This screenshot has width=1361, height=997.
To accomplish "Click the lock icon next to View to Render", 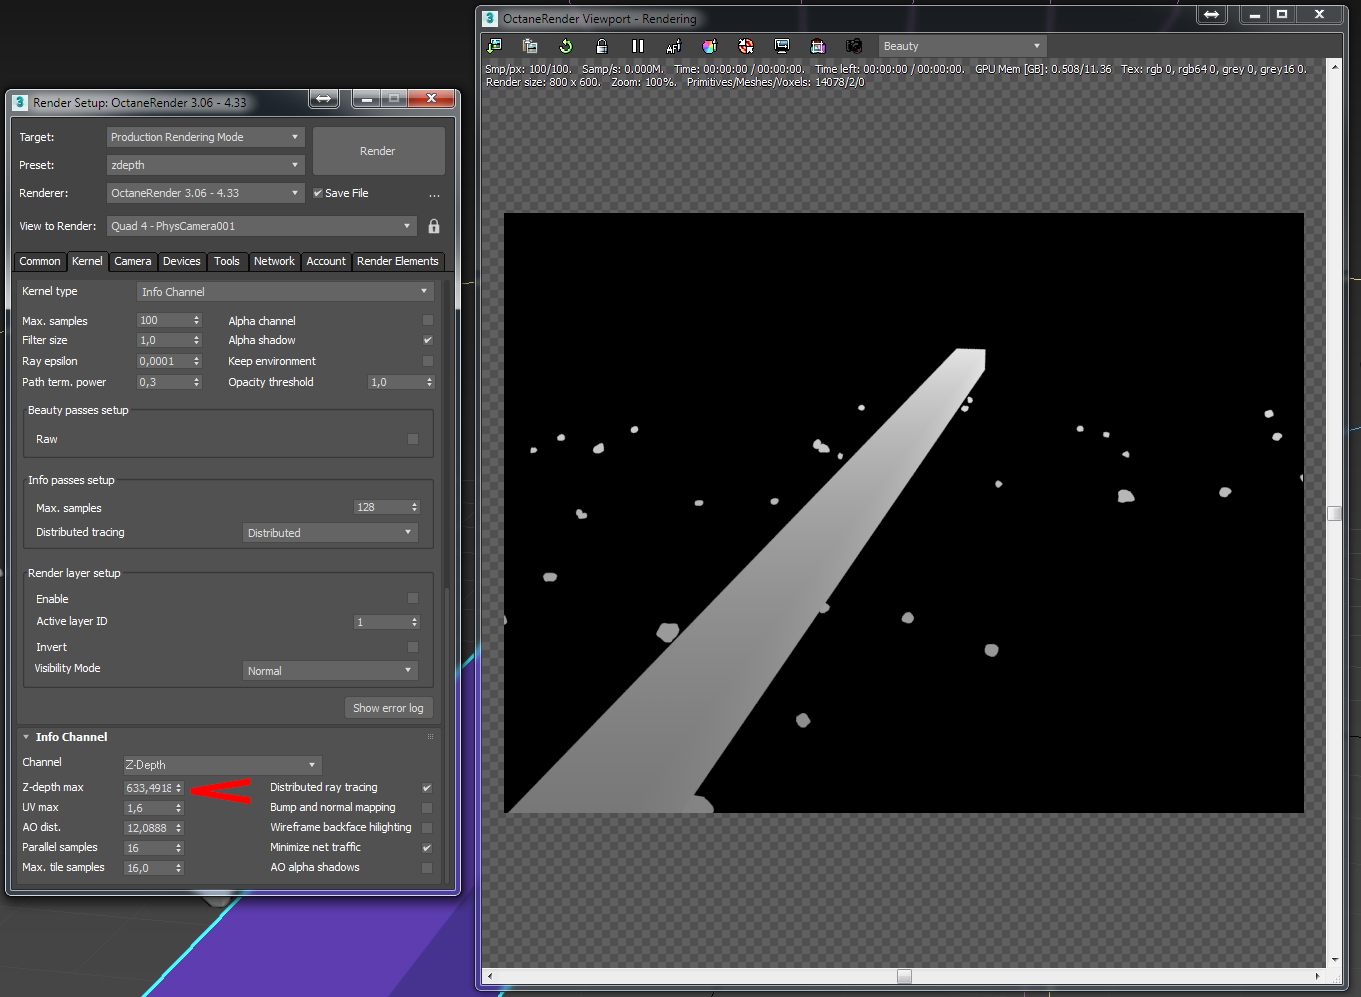I will [x=434, y=226].
